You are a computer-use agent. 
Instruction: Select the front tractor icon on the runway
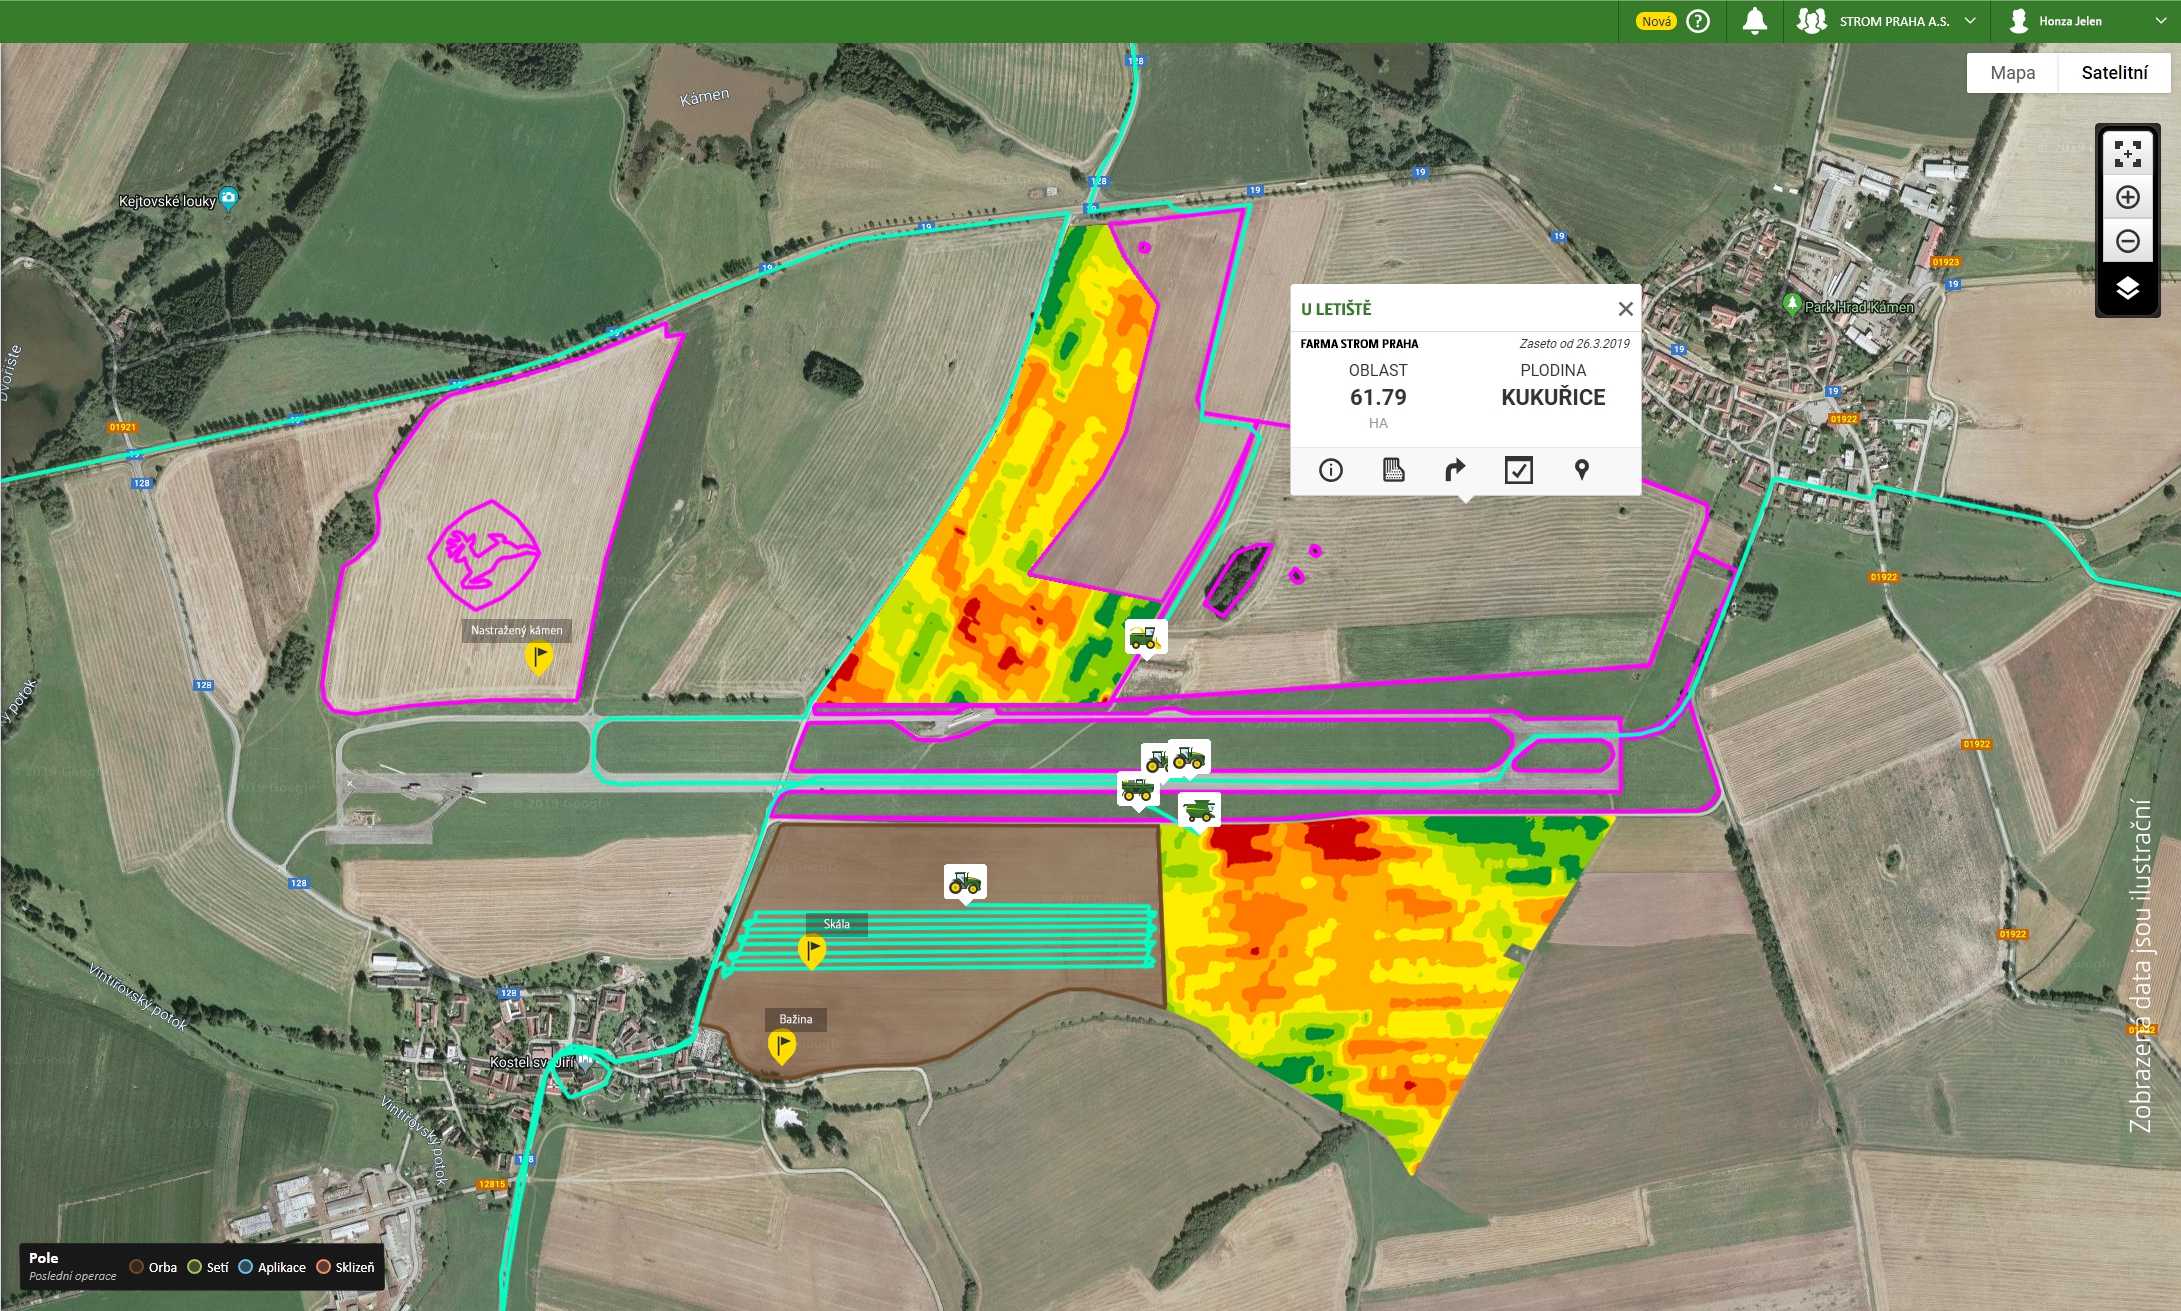coord(1189,758)
